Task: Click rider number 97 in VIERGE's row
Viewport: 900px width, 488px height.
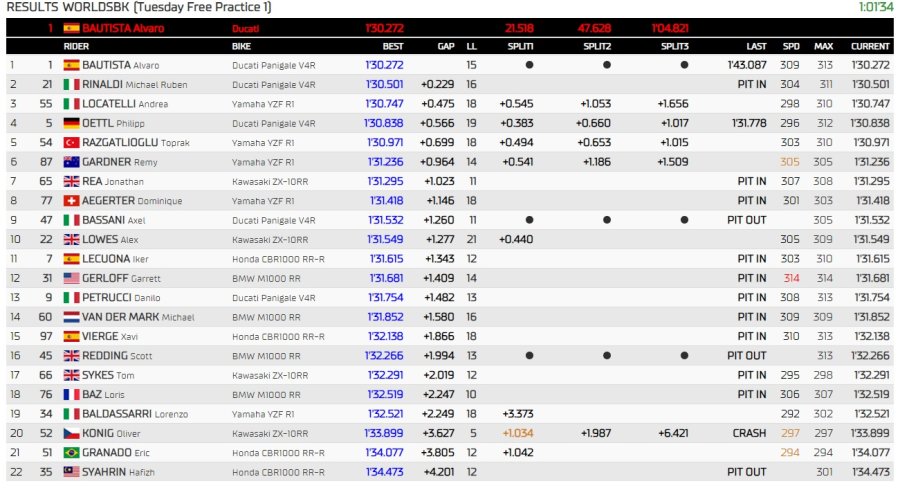Action: 45,336
